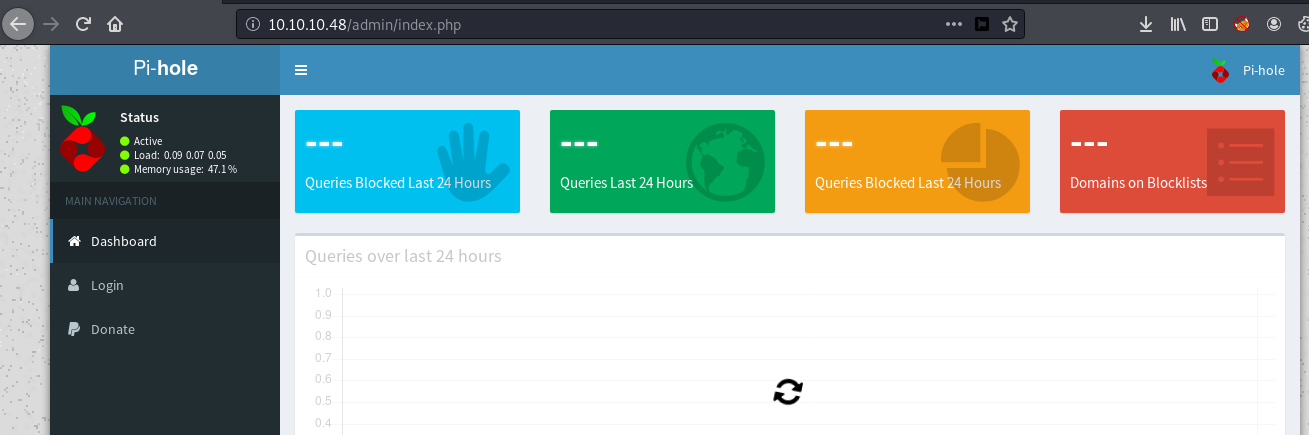
Task: Click the Donate PayPal icon
Action: pyautogui.click(x=73, y=329)
